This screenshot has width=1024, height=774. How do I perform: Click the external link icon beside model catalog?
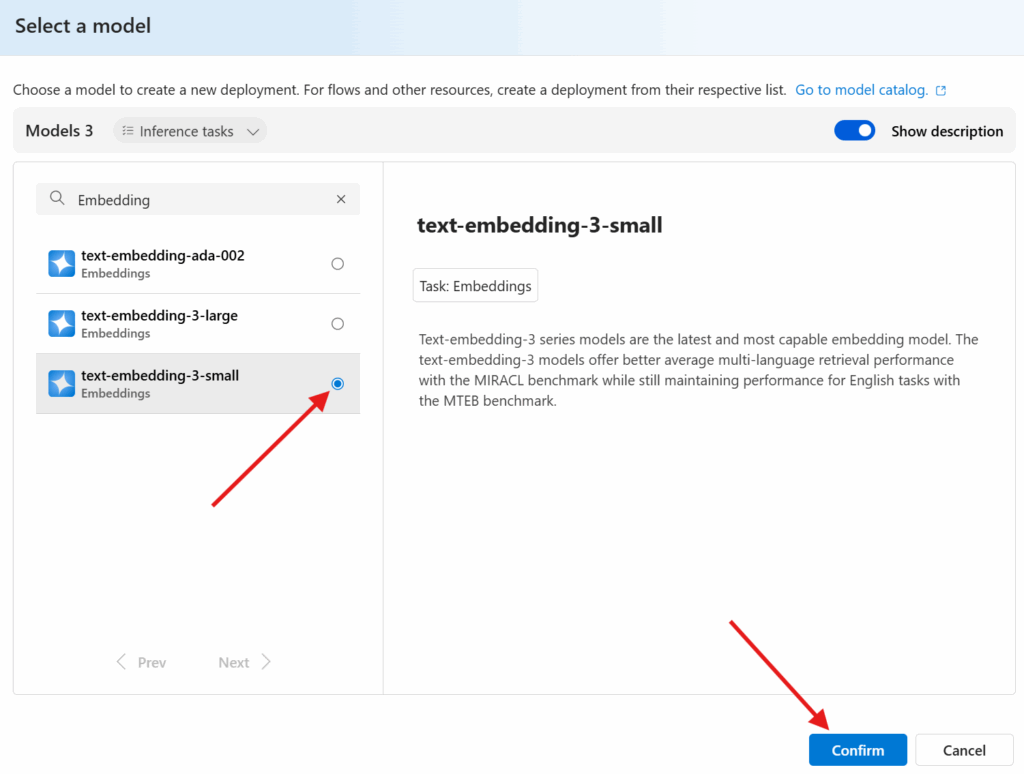click(x=940, y=89)
